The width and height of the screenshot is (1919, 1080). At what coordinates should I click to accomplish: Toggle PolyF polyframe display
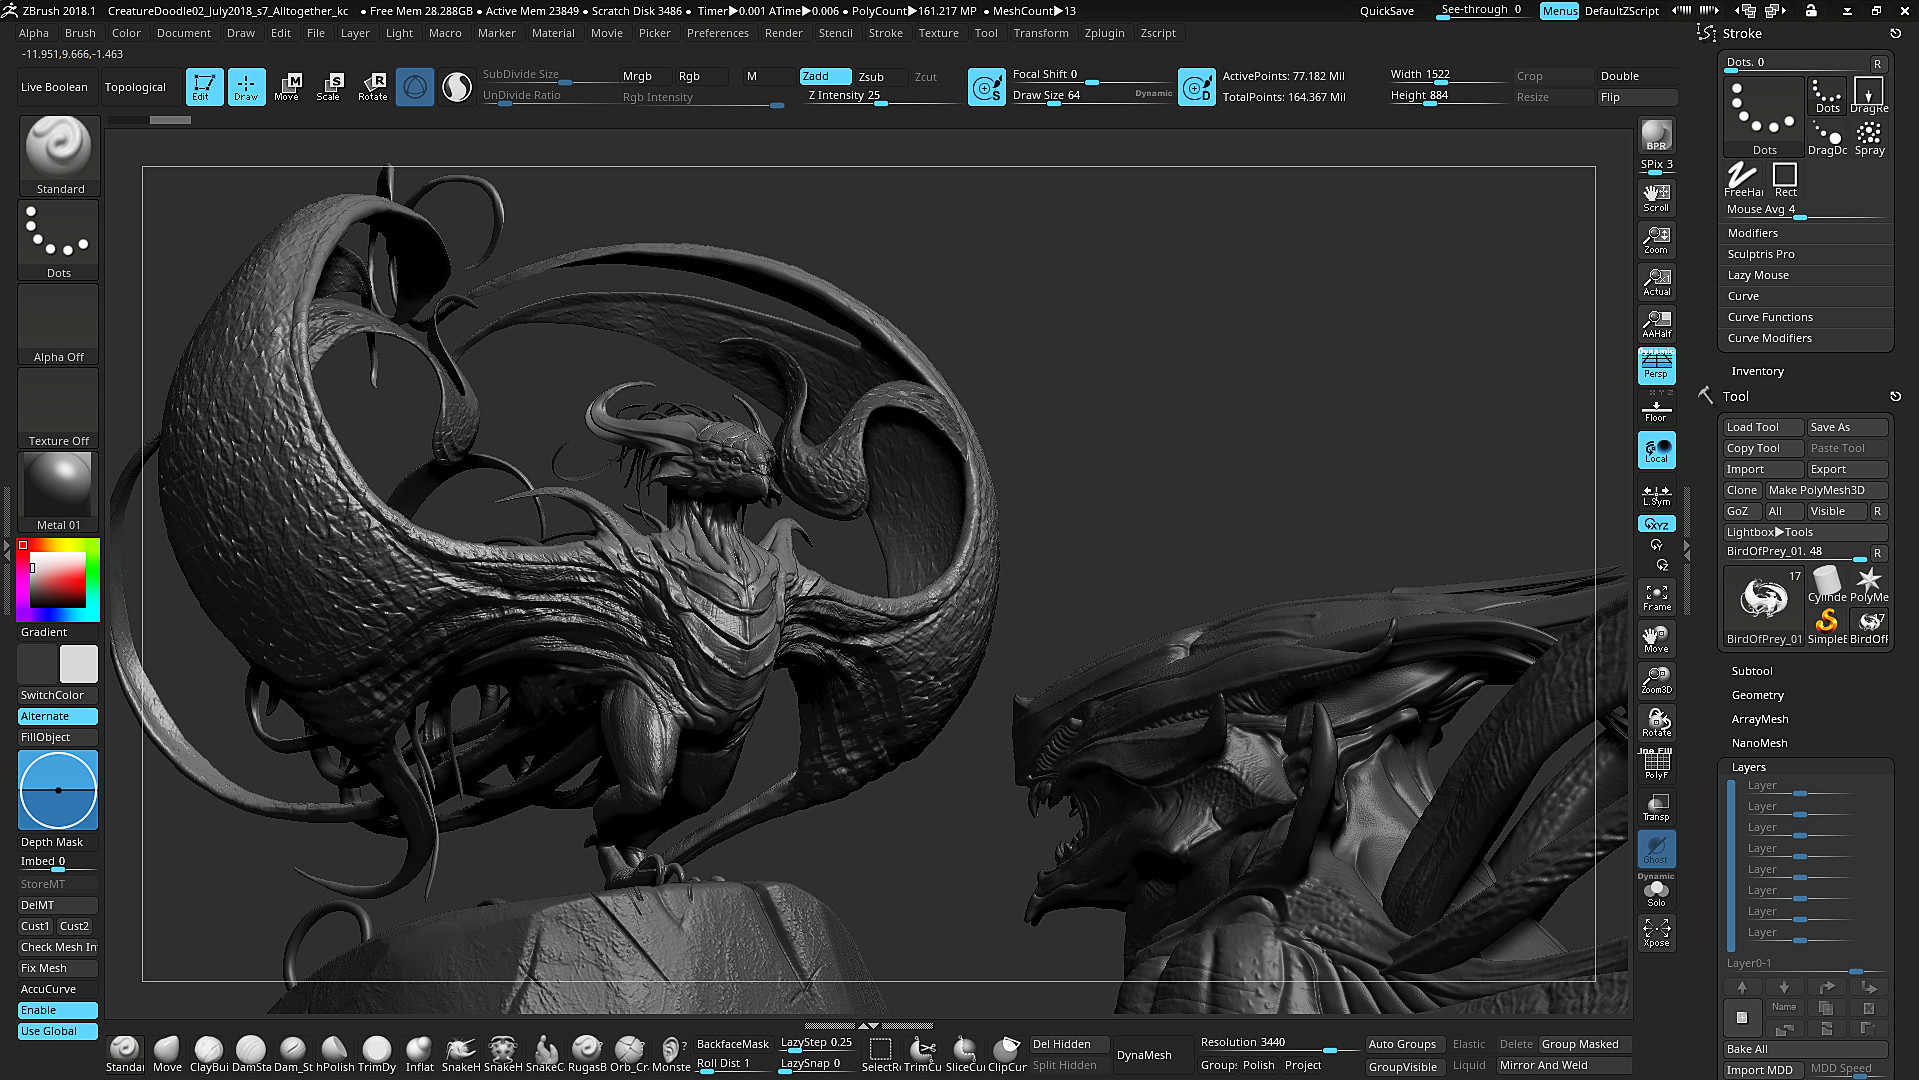(1656, 765)
